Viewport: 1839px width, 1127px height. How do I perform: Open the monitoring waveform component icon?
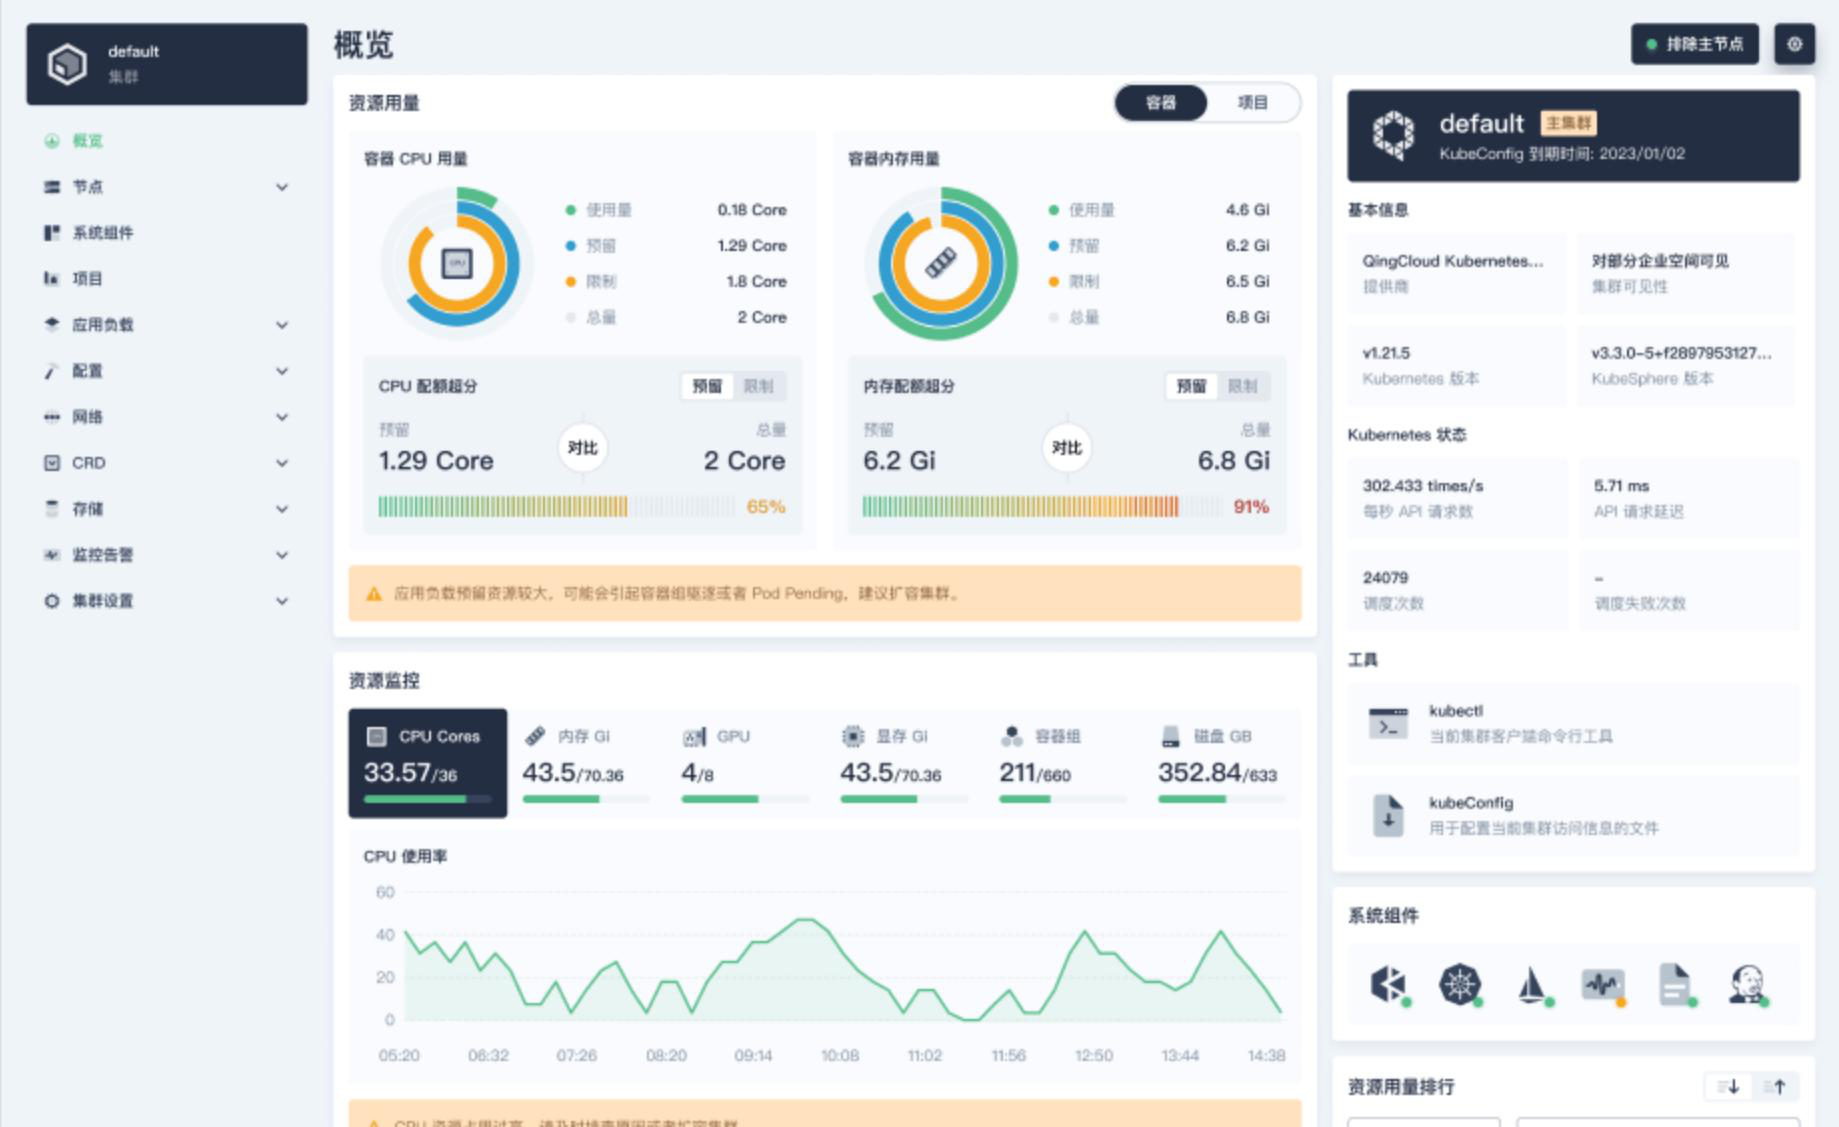[x=1603, y=985]
